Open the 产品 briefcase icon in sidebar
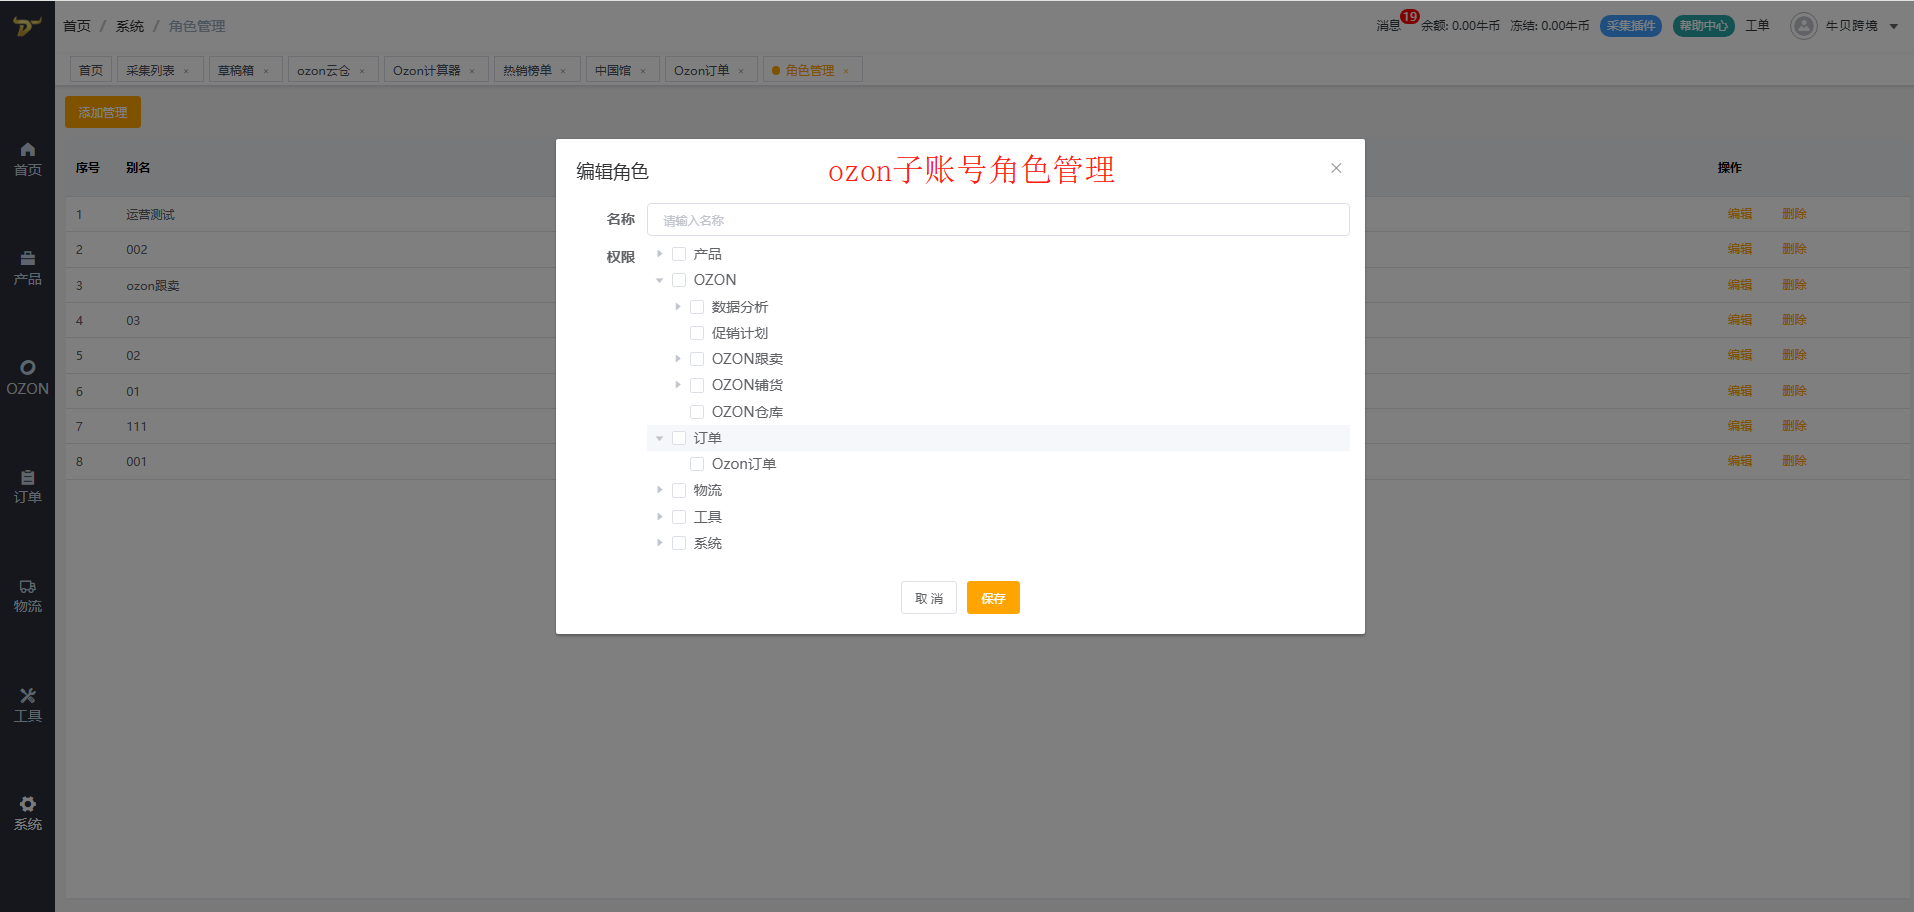 [x=28, y=258]
